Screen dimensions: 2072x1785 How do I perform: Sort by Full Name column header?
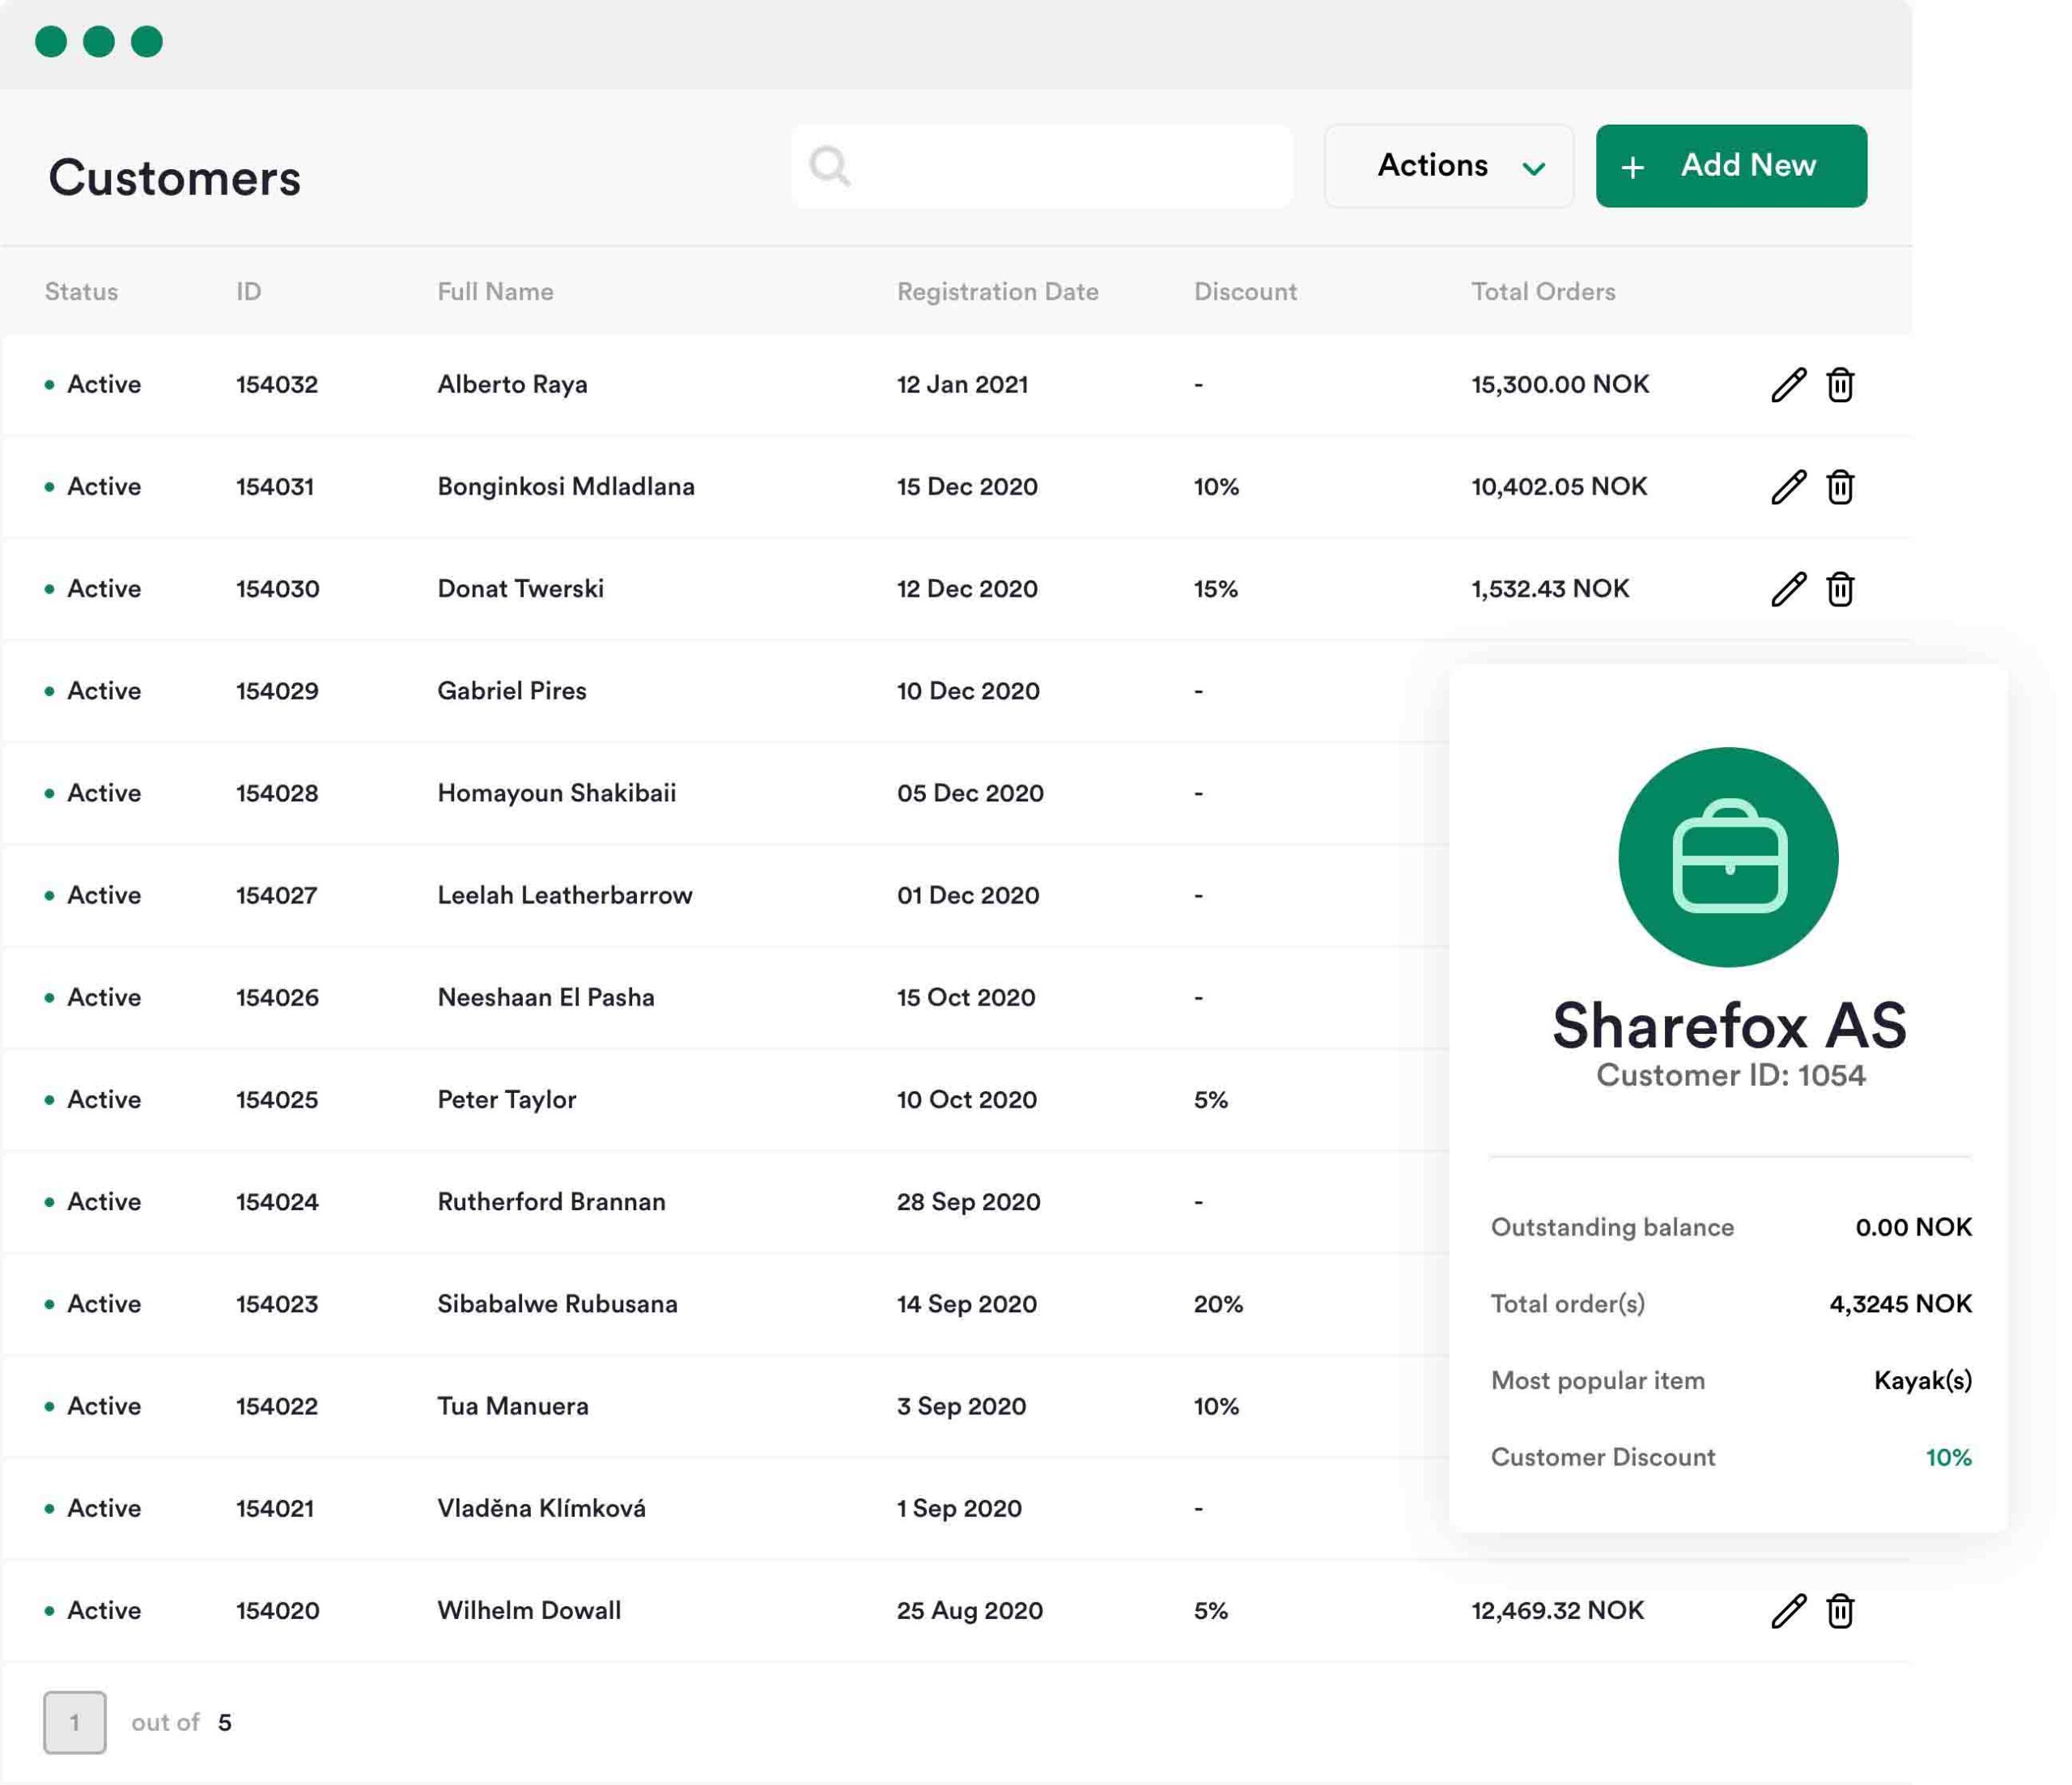pos(496,292)
